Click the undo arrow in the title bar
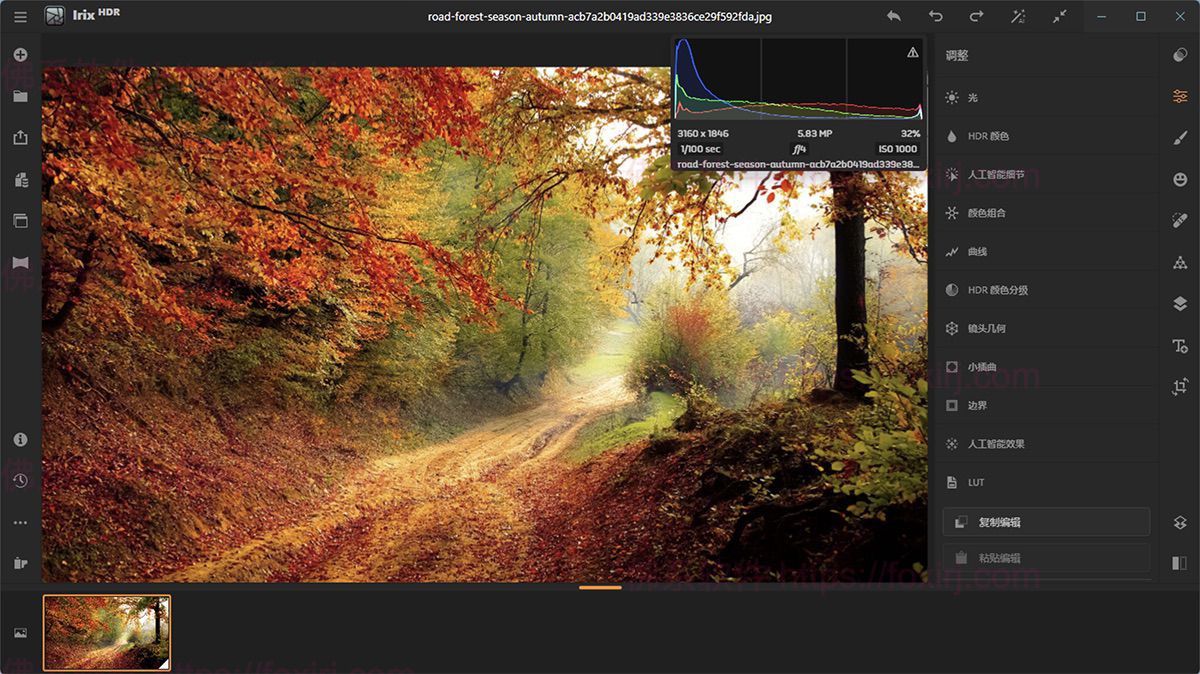1200x674 pixels. point(936,17)
